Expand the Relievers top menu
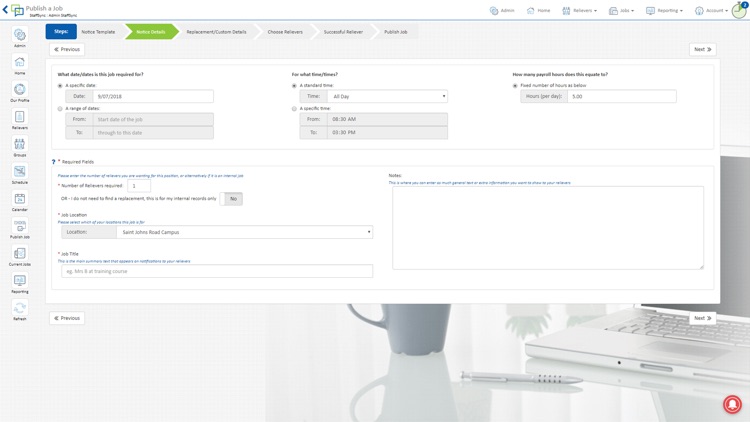 (x=579, y=11)
